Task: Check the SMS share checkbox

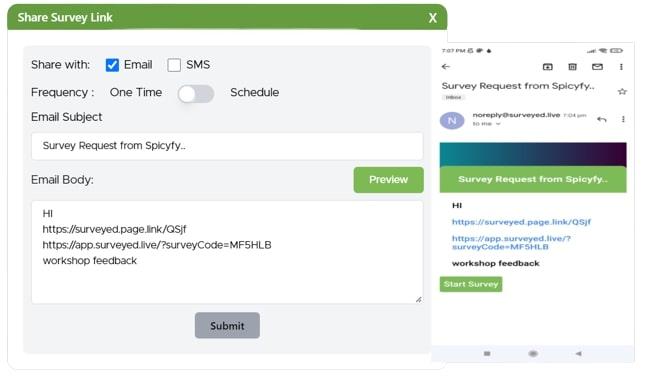Action: click(x=174, y=65)
